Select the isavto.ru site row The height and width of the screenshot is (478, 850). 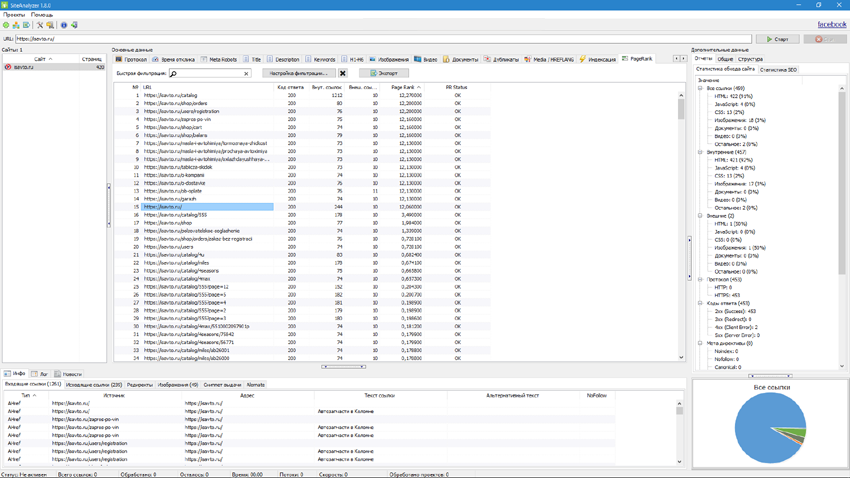click(x=54, y=67)
